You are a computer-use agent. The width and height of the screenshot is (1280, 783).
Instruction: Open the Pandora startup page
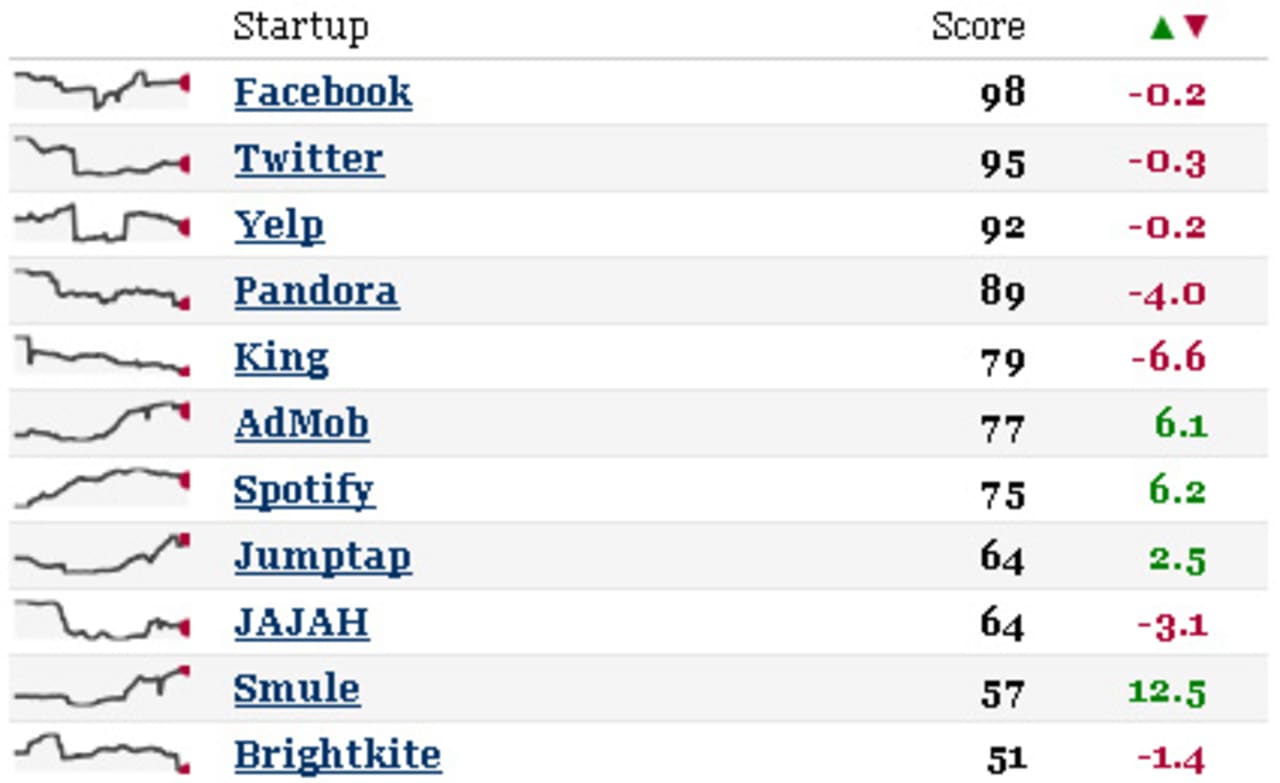tap(317, 291)
